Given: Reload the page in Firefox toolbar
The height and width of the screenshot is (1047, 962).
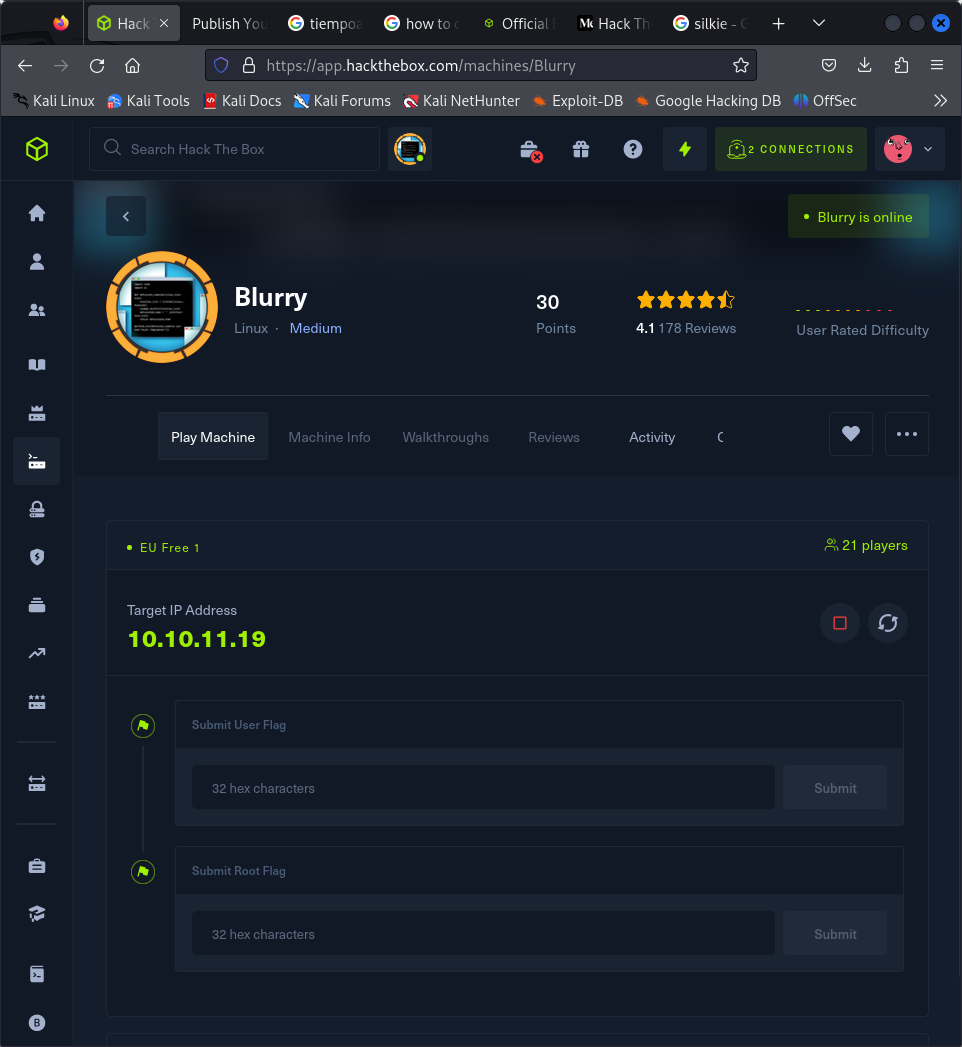Looking at the screenshot, I should tap(97, 65).
